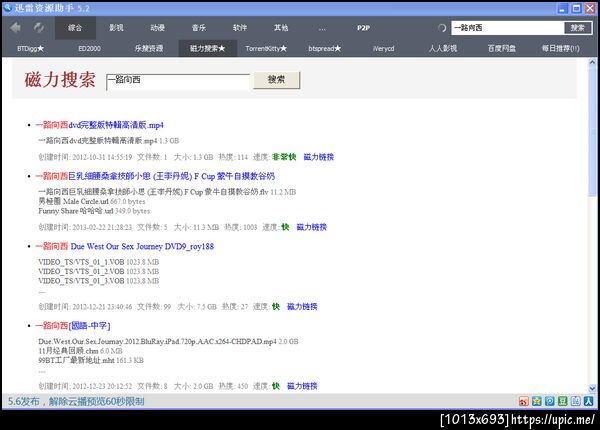Click the file 11月经典回顾.chm
Viewport: 600px width, 430px height.
coord(68,351)
